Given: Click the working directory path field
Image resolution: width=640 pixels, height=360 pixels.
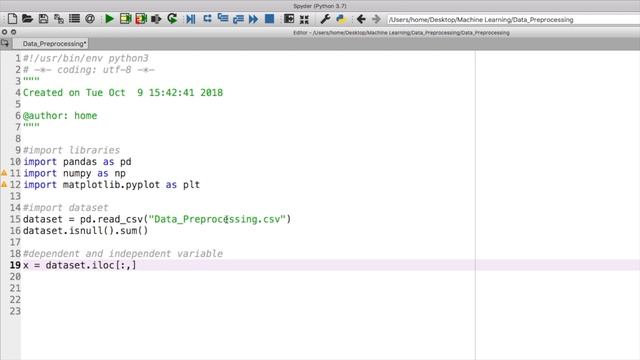Looking at the screenshot, I should pyautogui.click(x=513, y=20).
